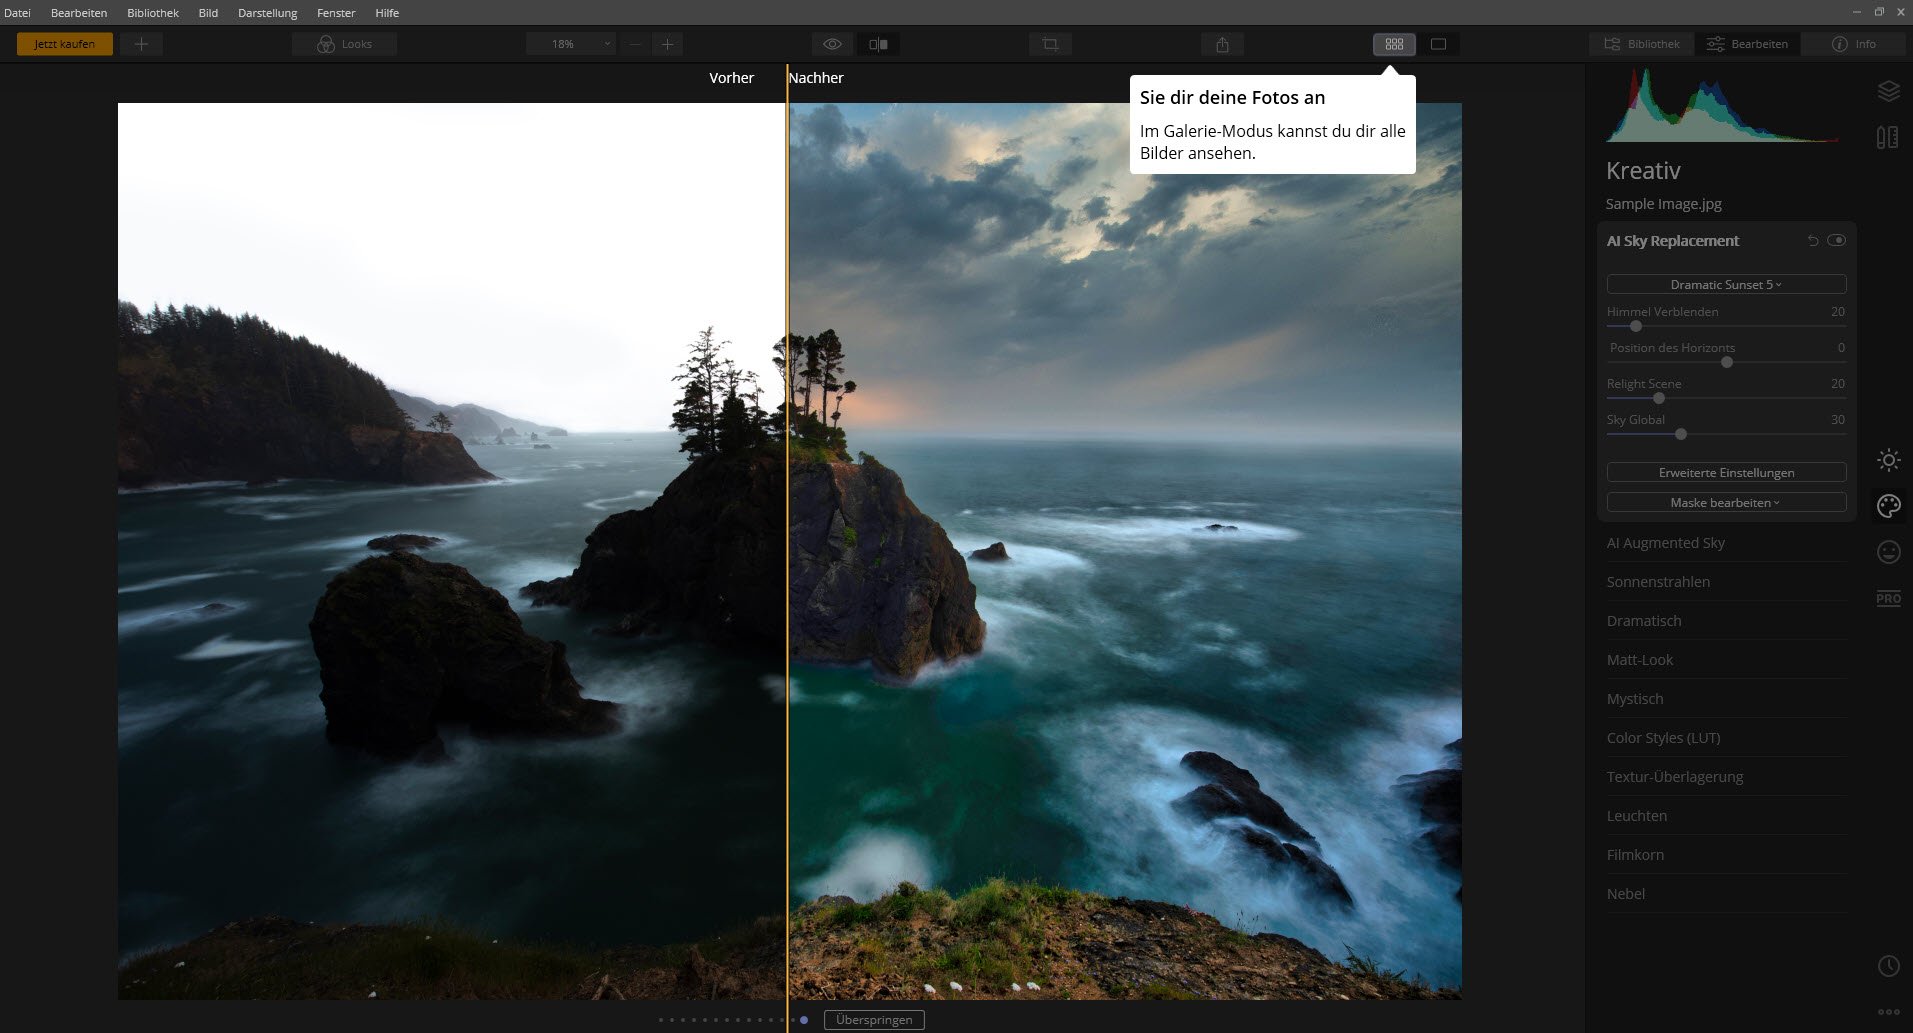Open the 18% zoom level dropdown
Viewport: 1913px width, 1033px height.
(571, 44)
